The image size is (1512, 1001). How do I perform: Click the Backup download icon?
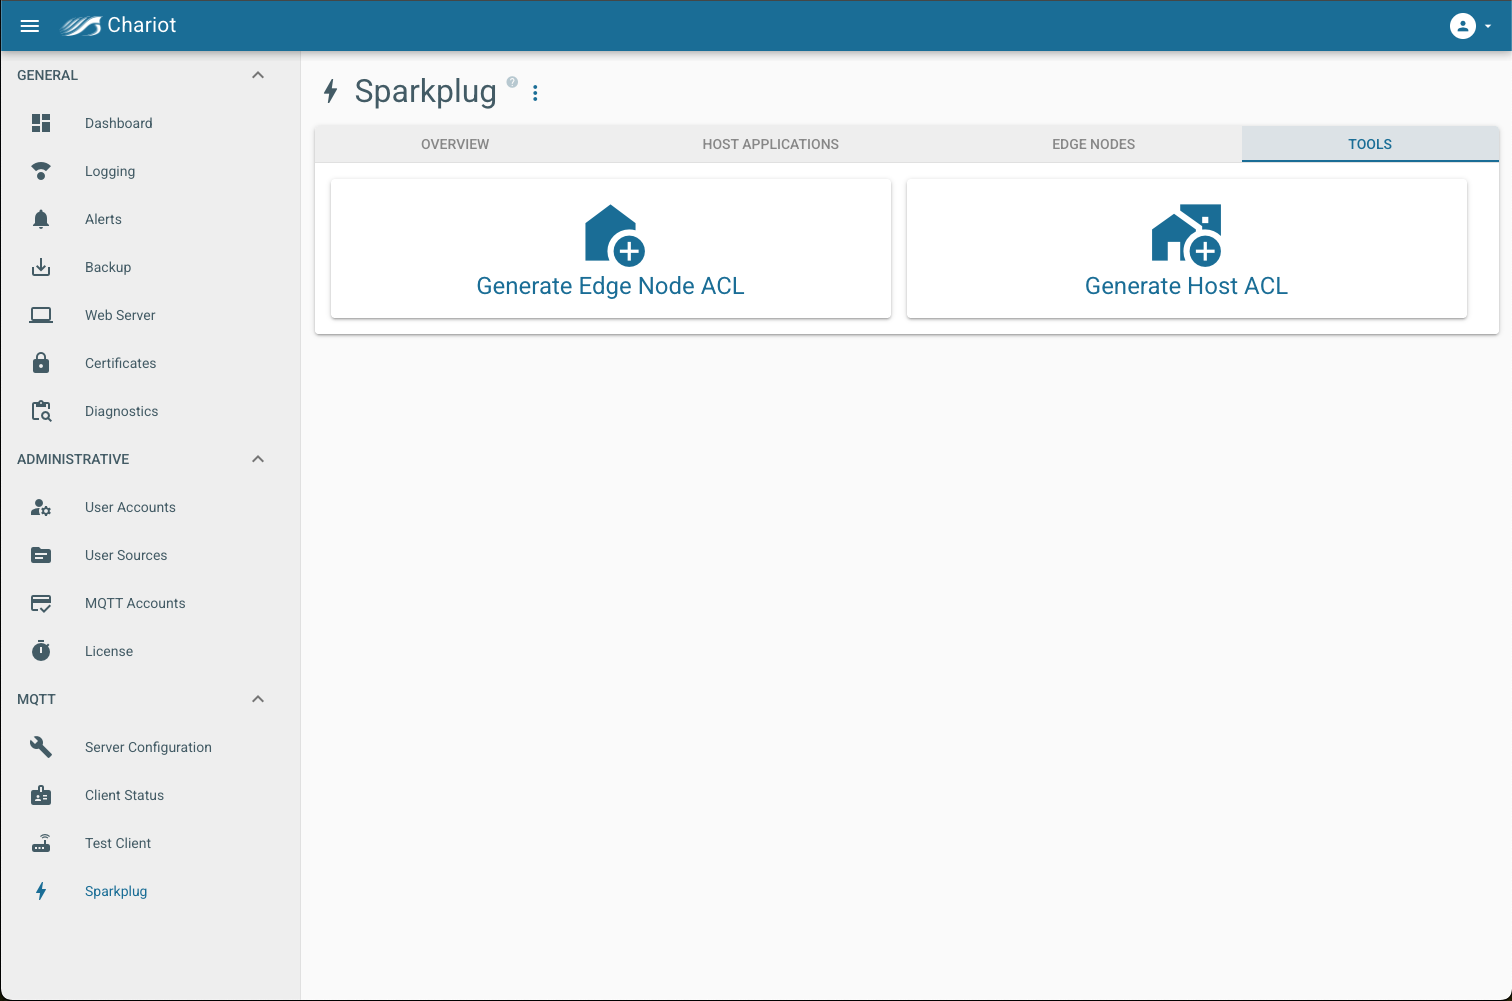[41, 267]
